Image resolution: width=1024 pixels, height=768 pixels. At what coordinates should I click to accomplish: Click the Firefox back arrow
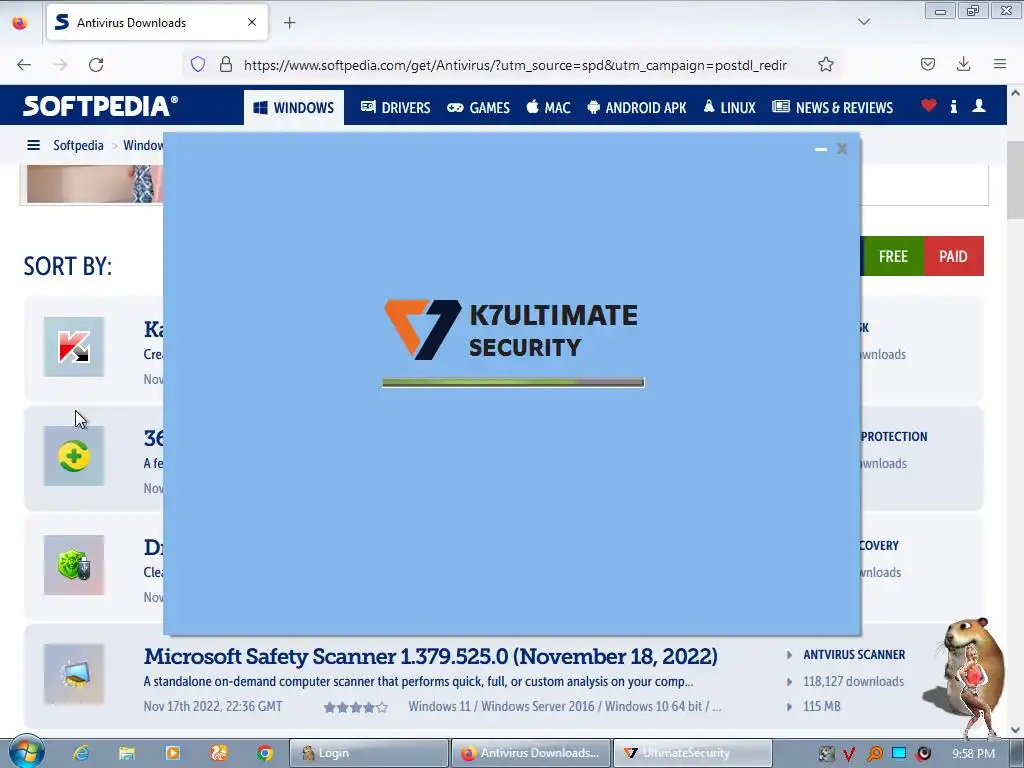[x=24, y=65]
